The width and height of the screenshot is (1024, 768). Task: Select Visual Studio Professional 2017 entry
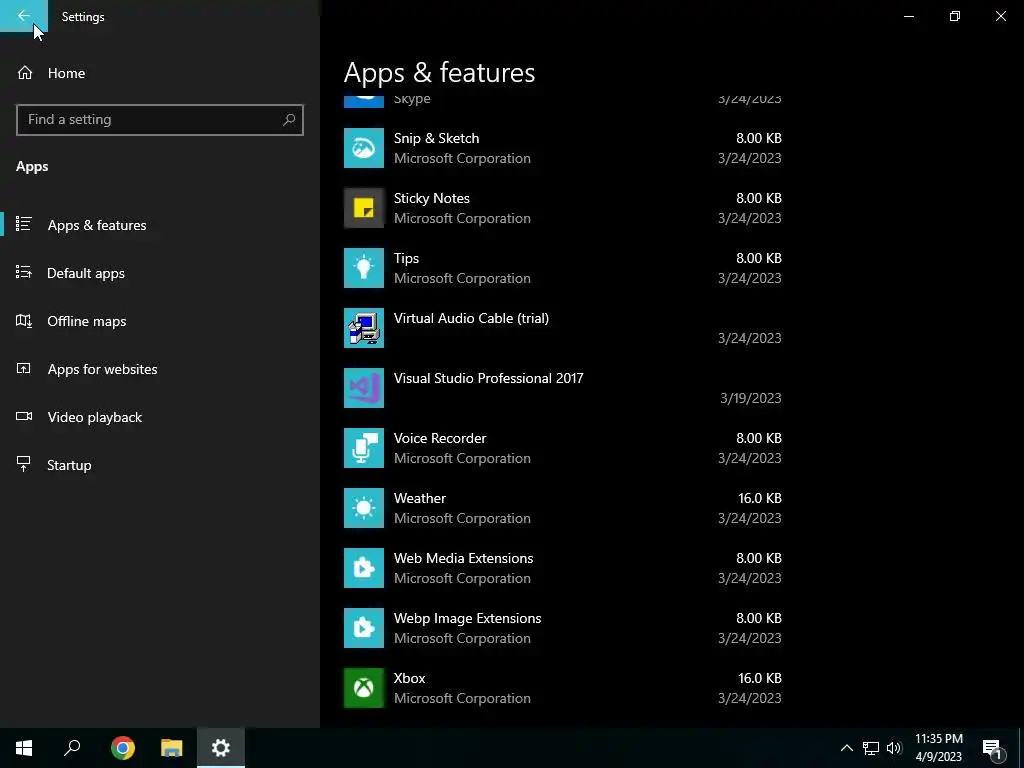point(563,388)
